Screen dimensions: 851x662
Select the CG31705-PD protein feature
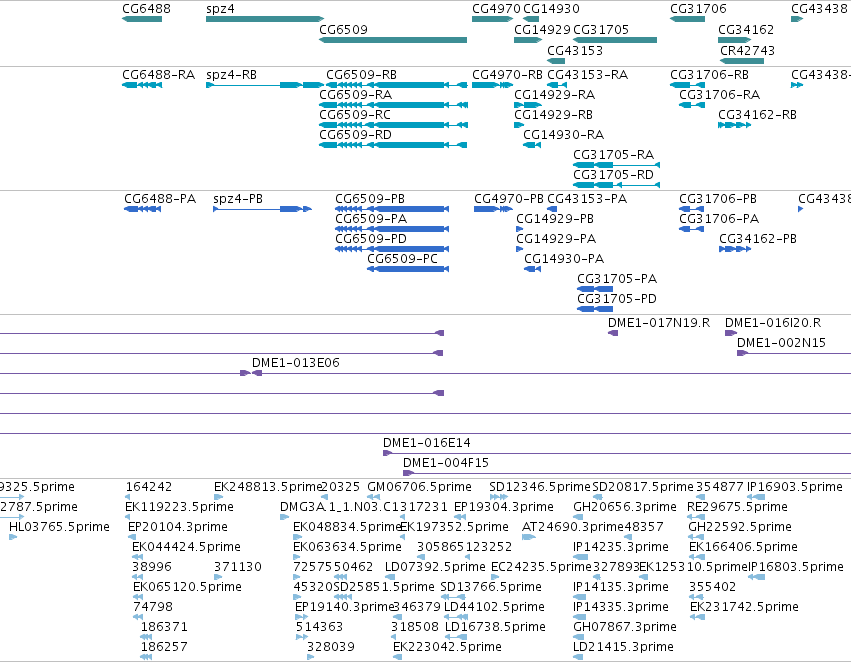click(x=595, y=309)
